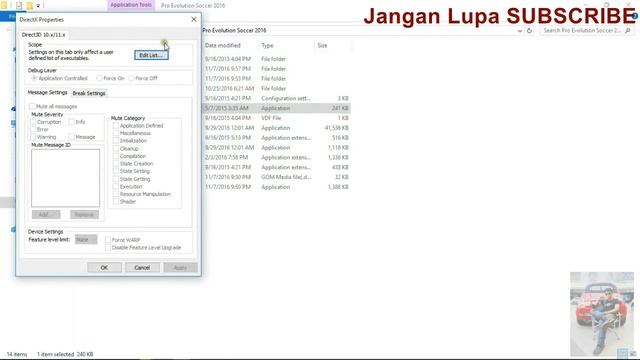
Task: Select the 41,538 KB Application row
Action: [276, 128]
